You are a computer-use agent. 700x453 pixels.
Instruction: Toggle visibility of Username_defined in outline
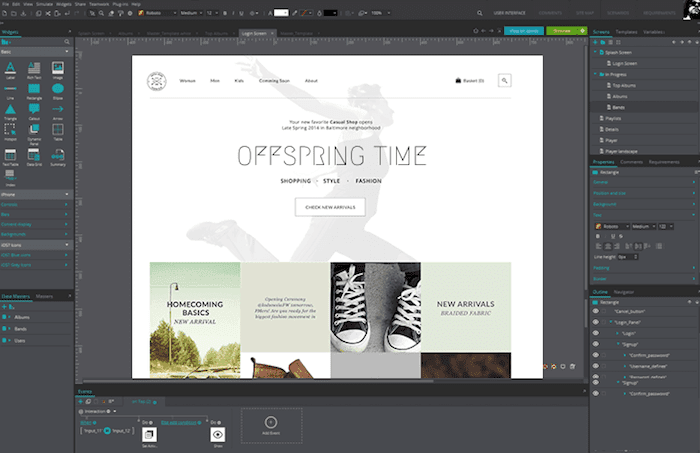pyautogui.click(x=596, y=366)
